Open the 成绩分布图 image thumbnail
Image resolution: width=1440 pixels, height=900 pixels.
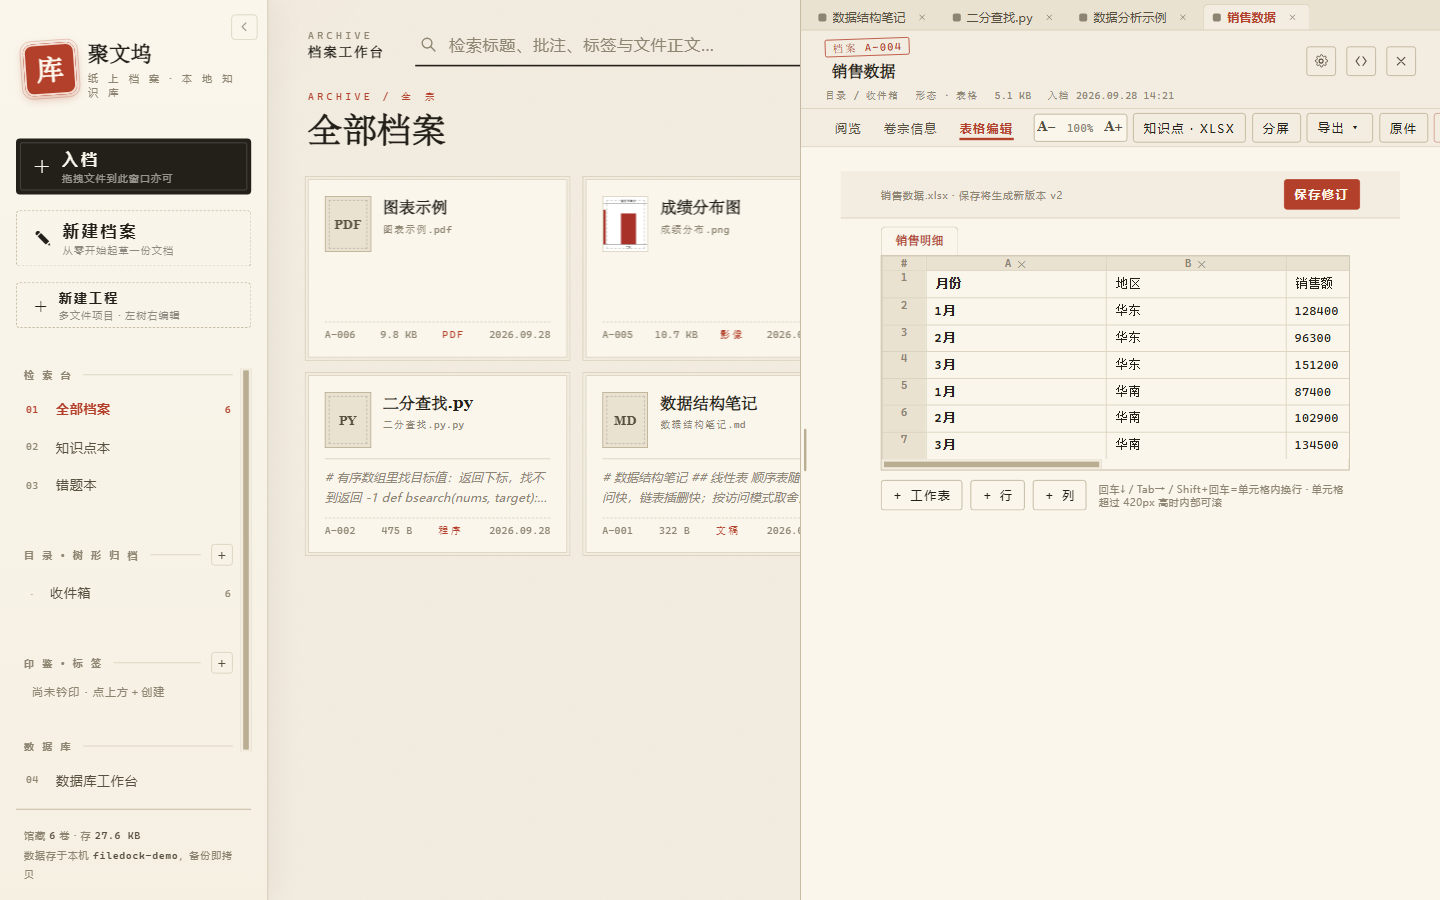point(625,224)
